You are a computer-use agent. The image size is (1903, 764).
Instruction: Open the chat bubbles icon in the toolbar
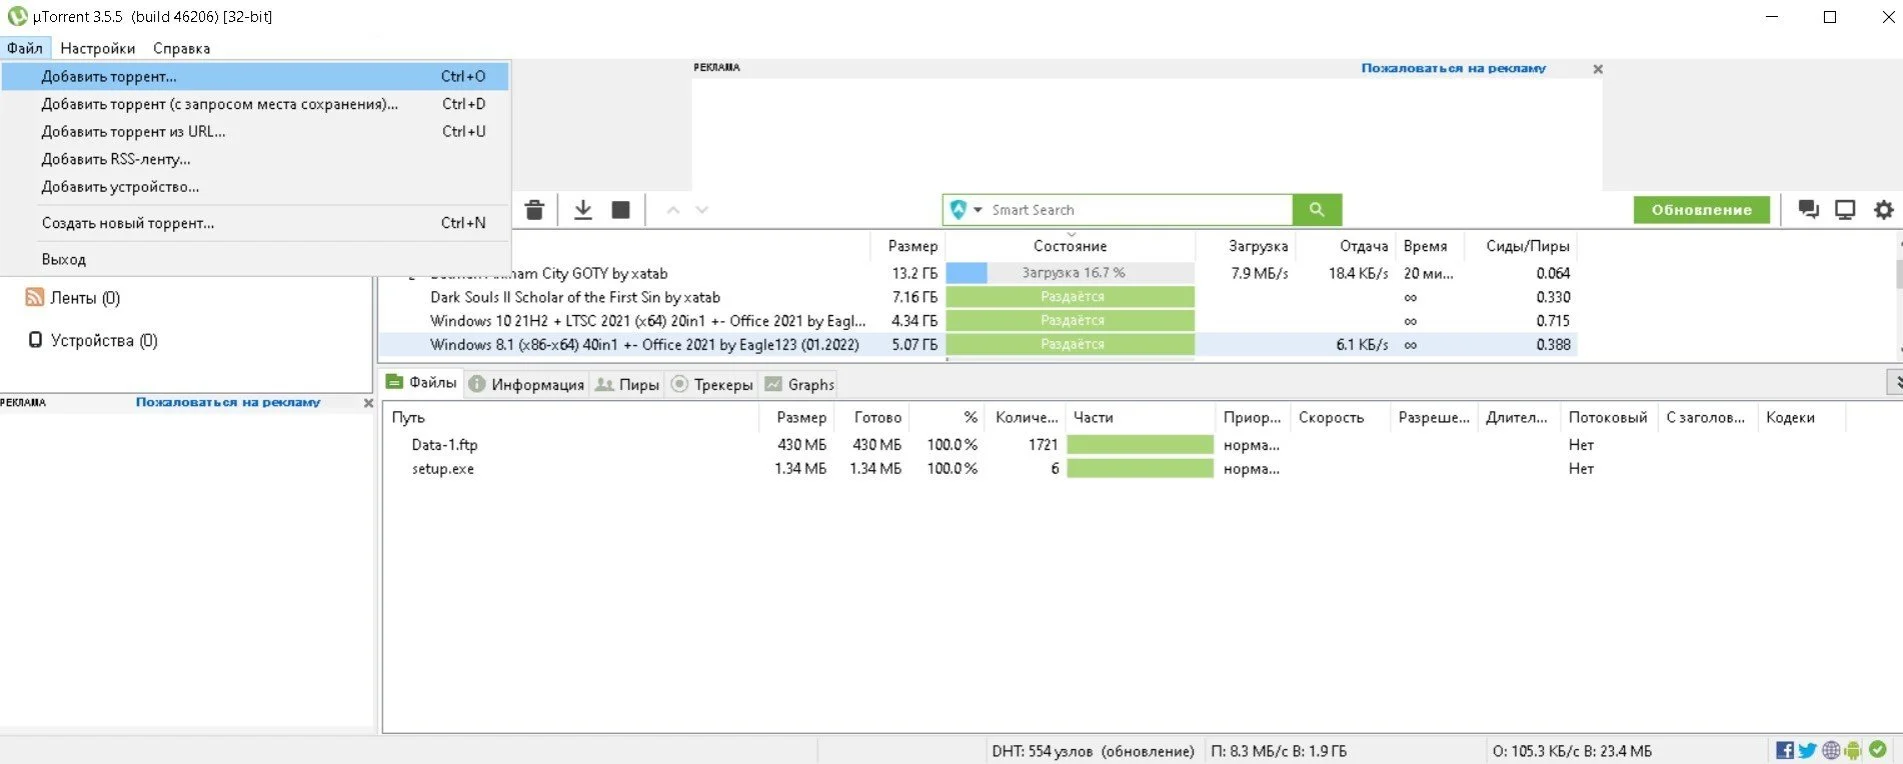pos(1808,209)
